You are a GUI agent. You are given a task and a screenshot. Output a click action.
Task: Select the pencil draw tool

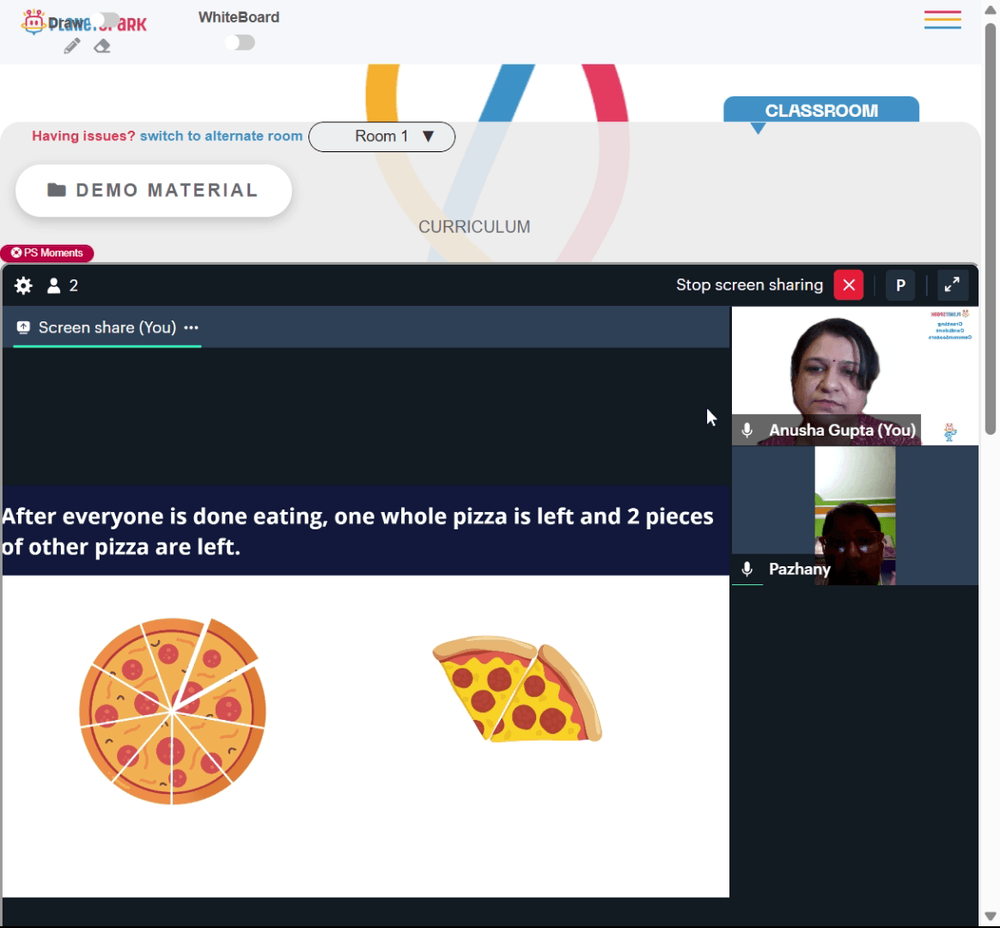(72, 46)
